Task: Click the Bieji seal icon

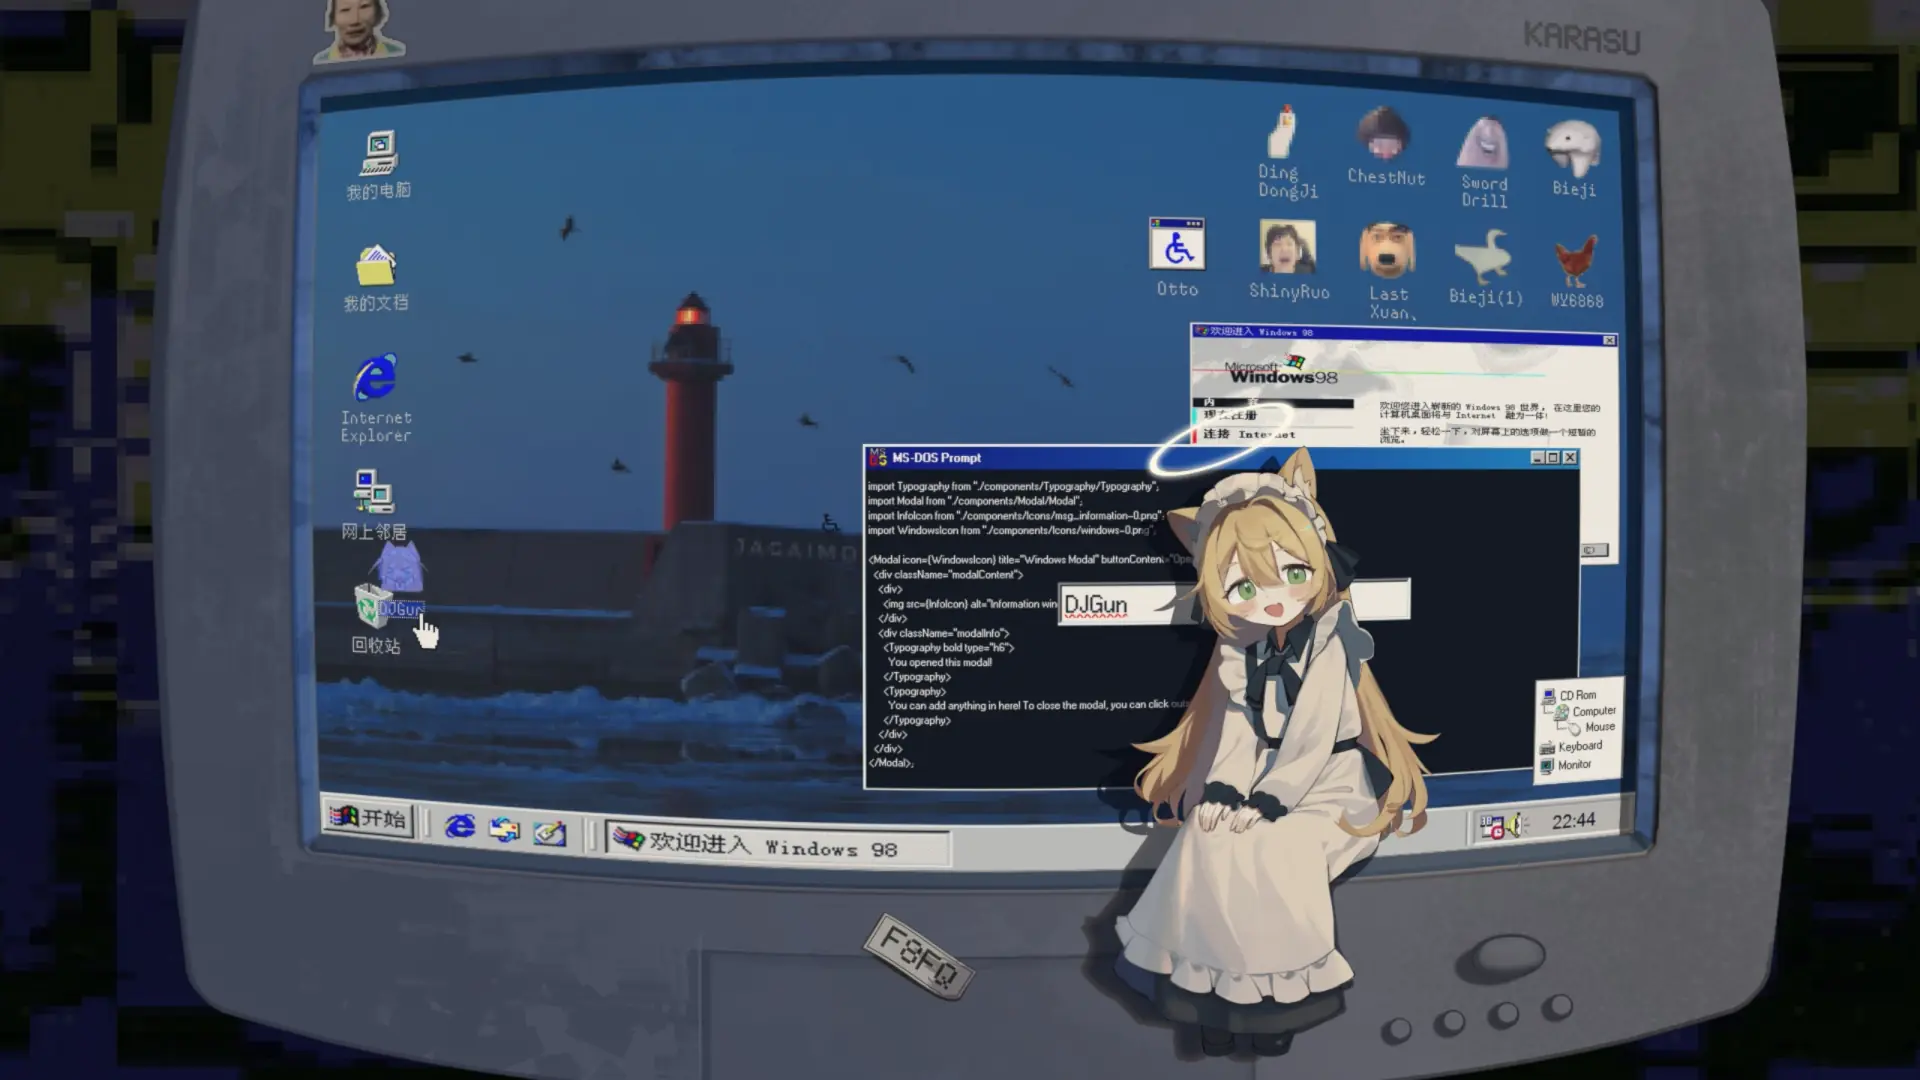Action: [1574, 148]
